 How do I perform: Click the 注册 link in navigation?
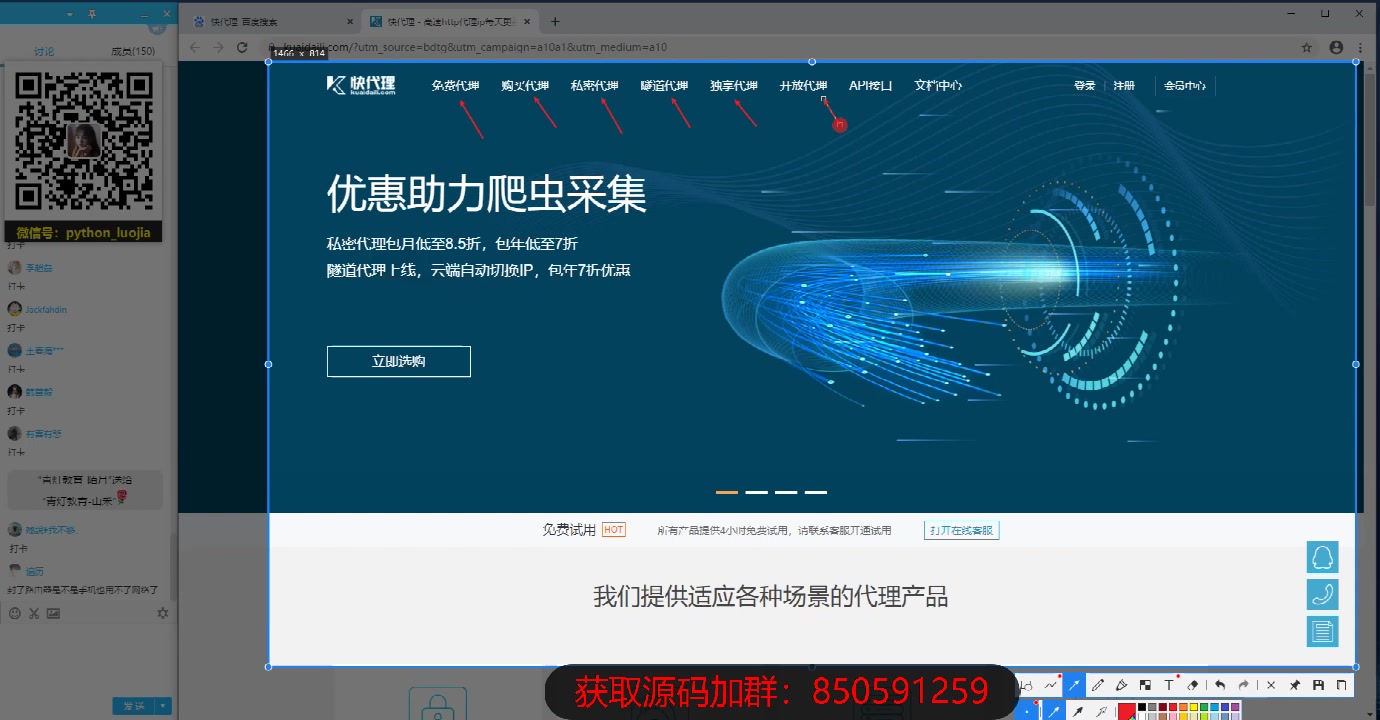tap(1122, 85)
